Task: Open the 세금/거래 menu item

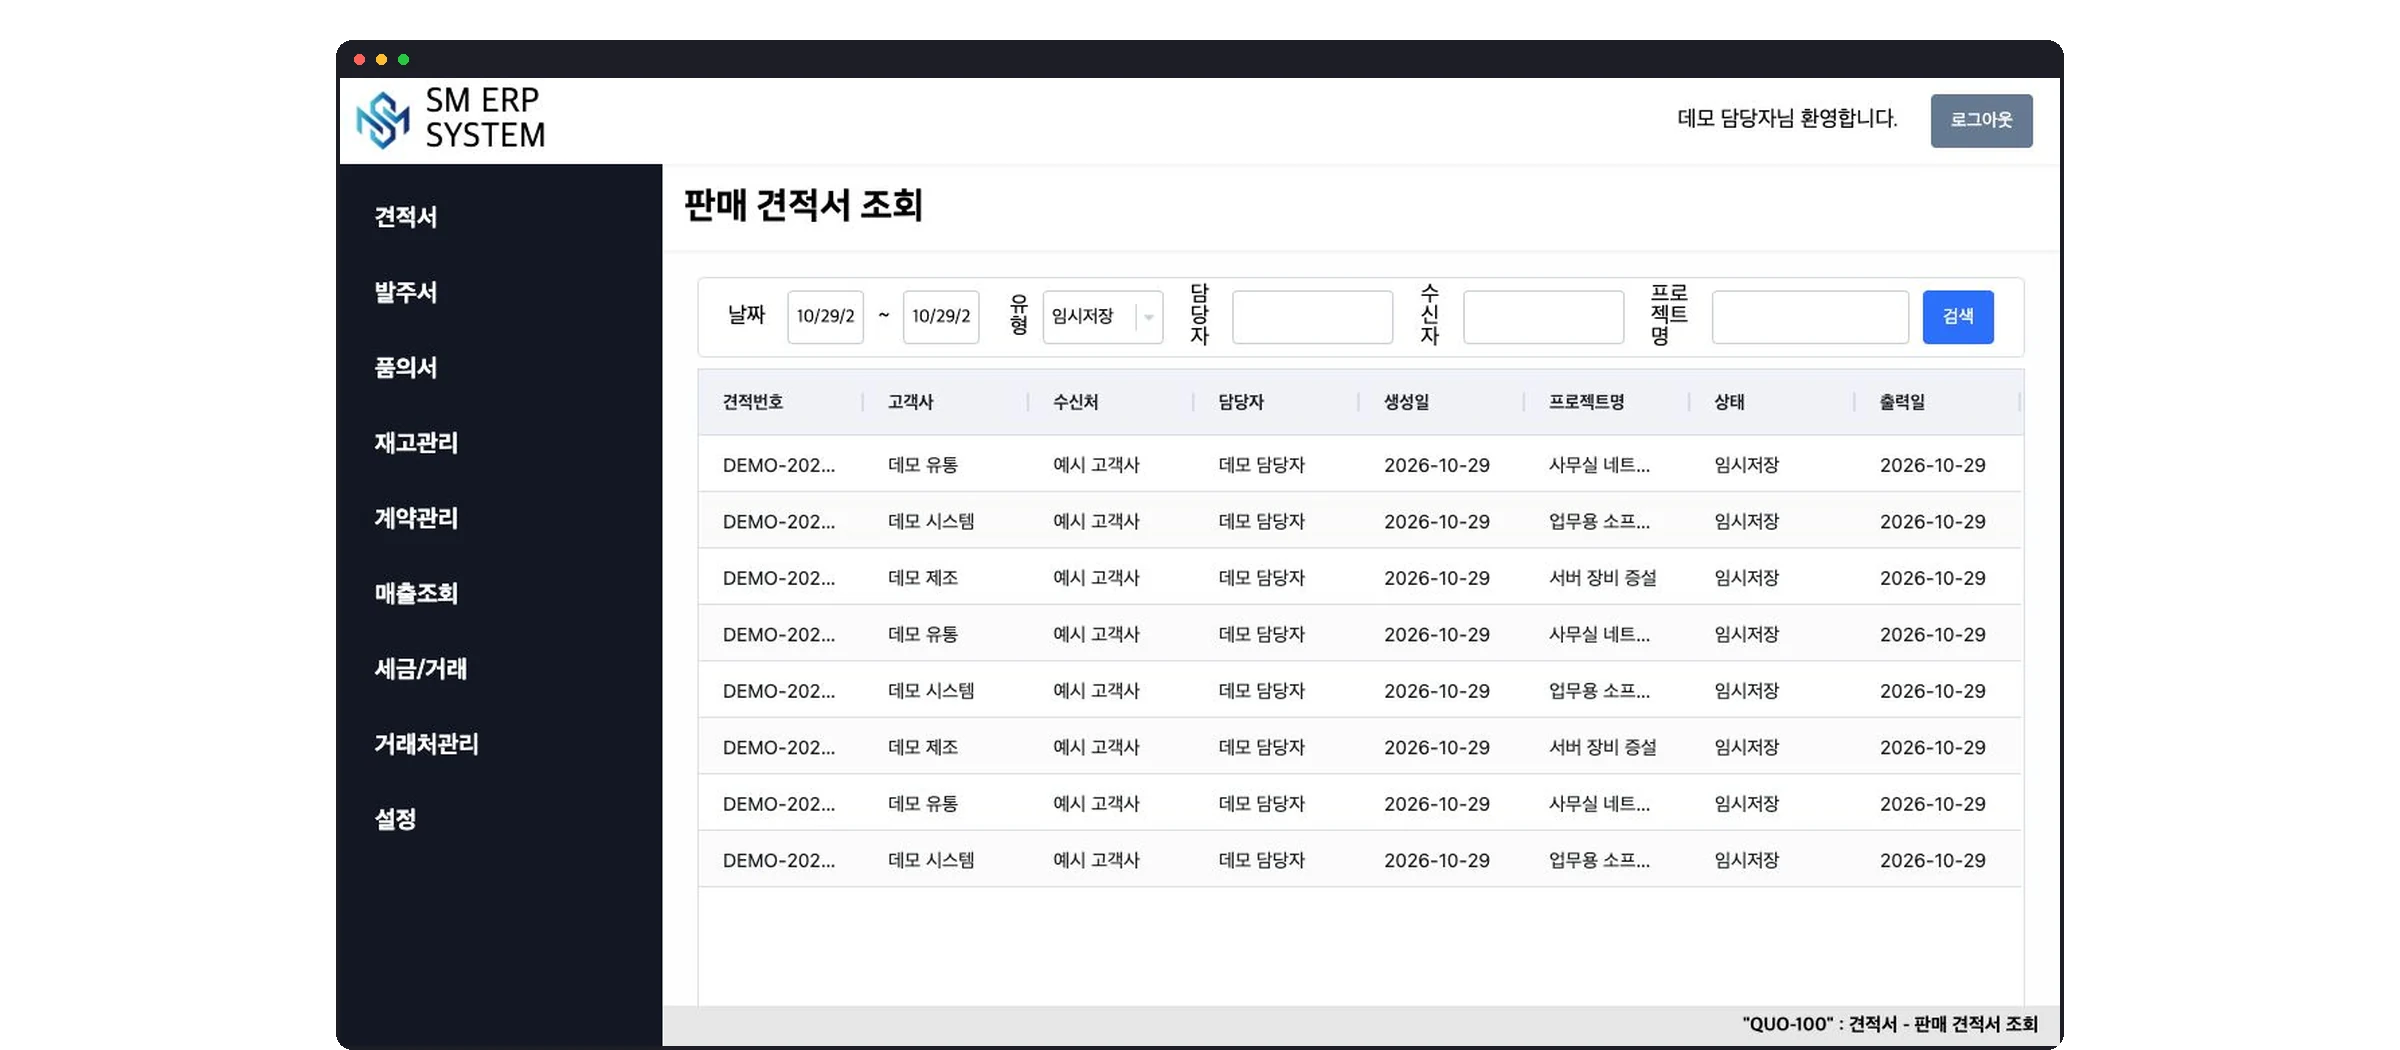Action: click(x=420, y=668)
